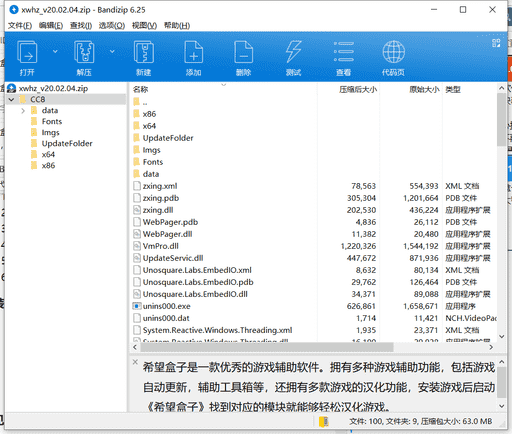
Task: Click the status bar archive icon
Action: (324, 421)
